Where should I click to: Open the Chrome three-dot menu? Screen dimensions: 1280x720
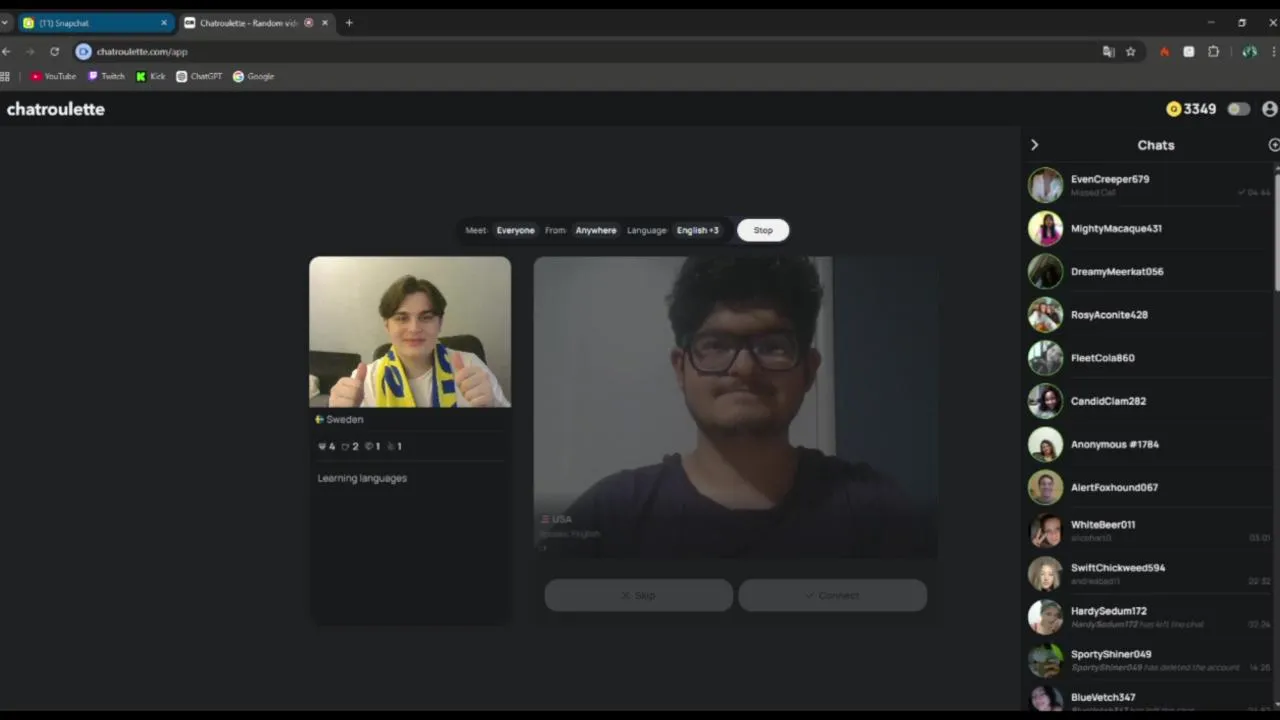point(1275,51)
